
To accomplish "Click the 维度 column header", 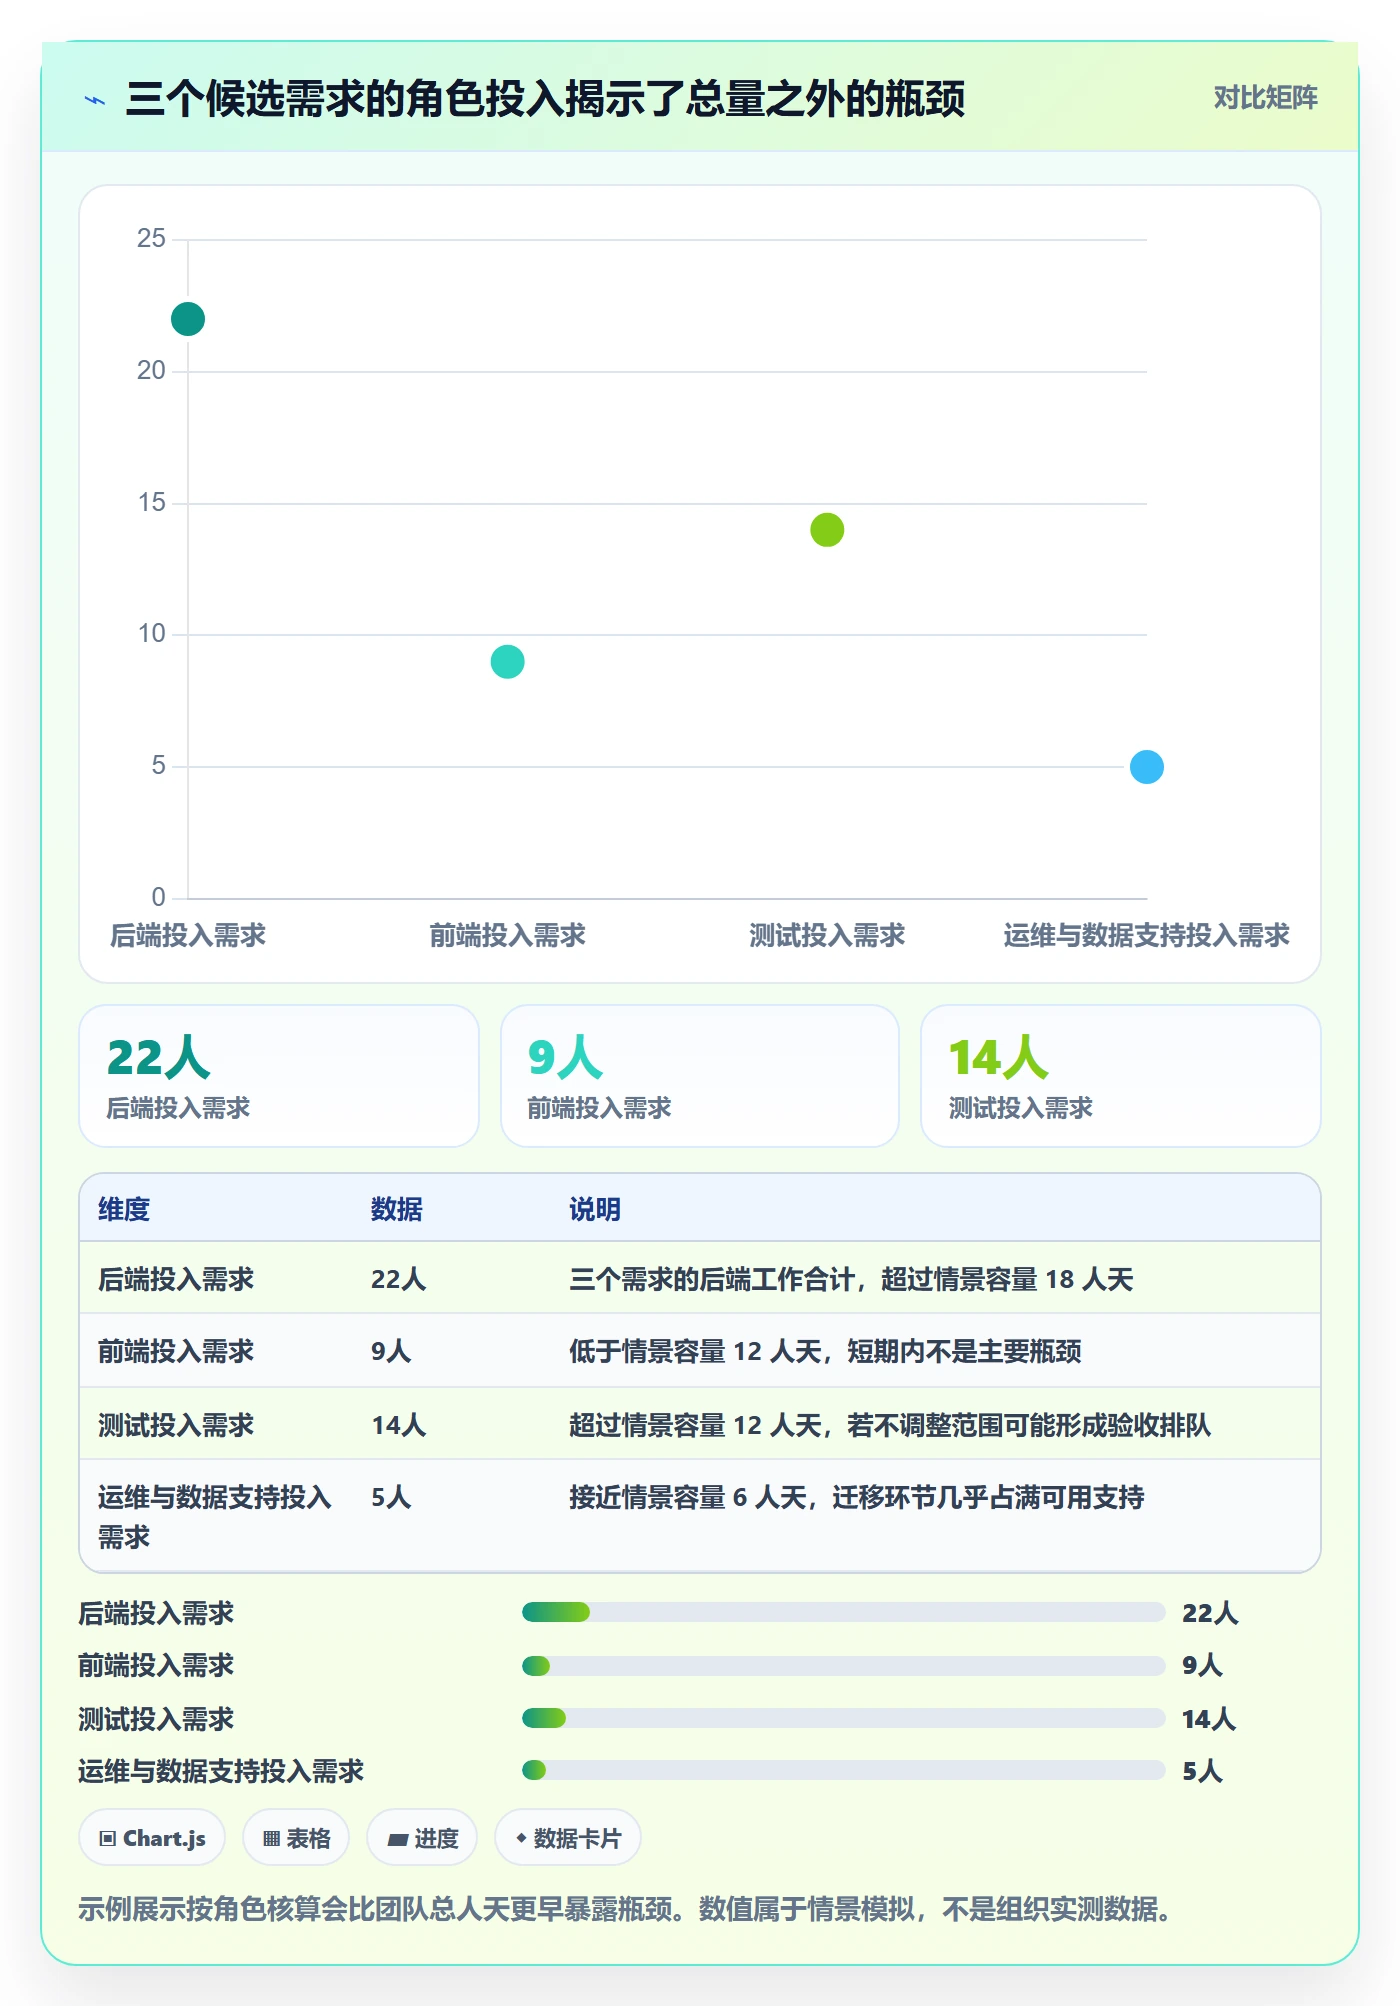I will coord(124,1209).
